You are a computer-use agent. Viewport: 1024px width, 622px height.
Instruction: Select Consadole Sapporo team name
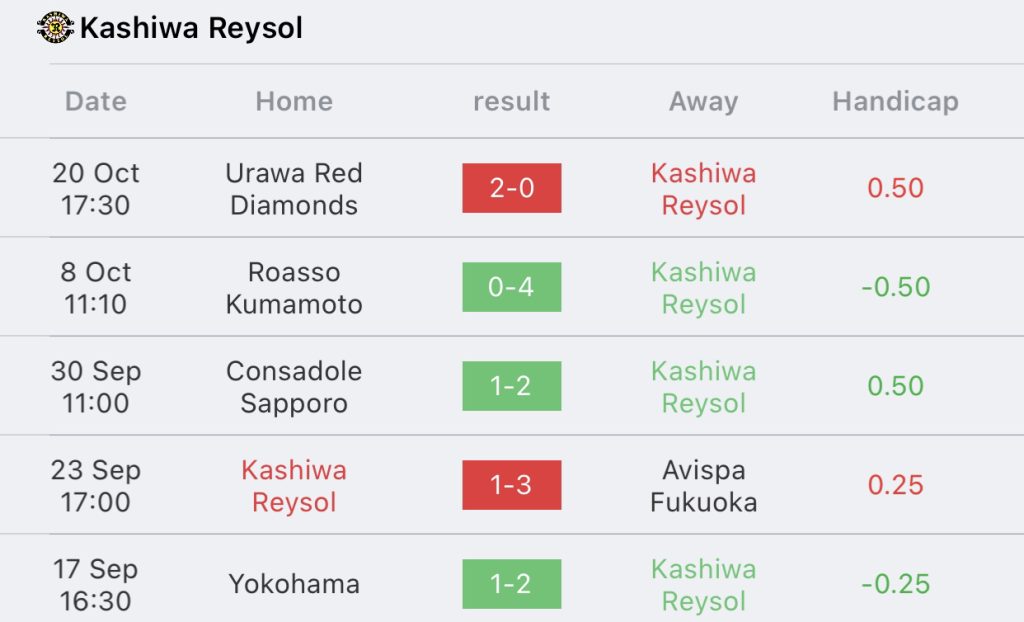coord(294,387)
